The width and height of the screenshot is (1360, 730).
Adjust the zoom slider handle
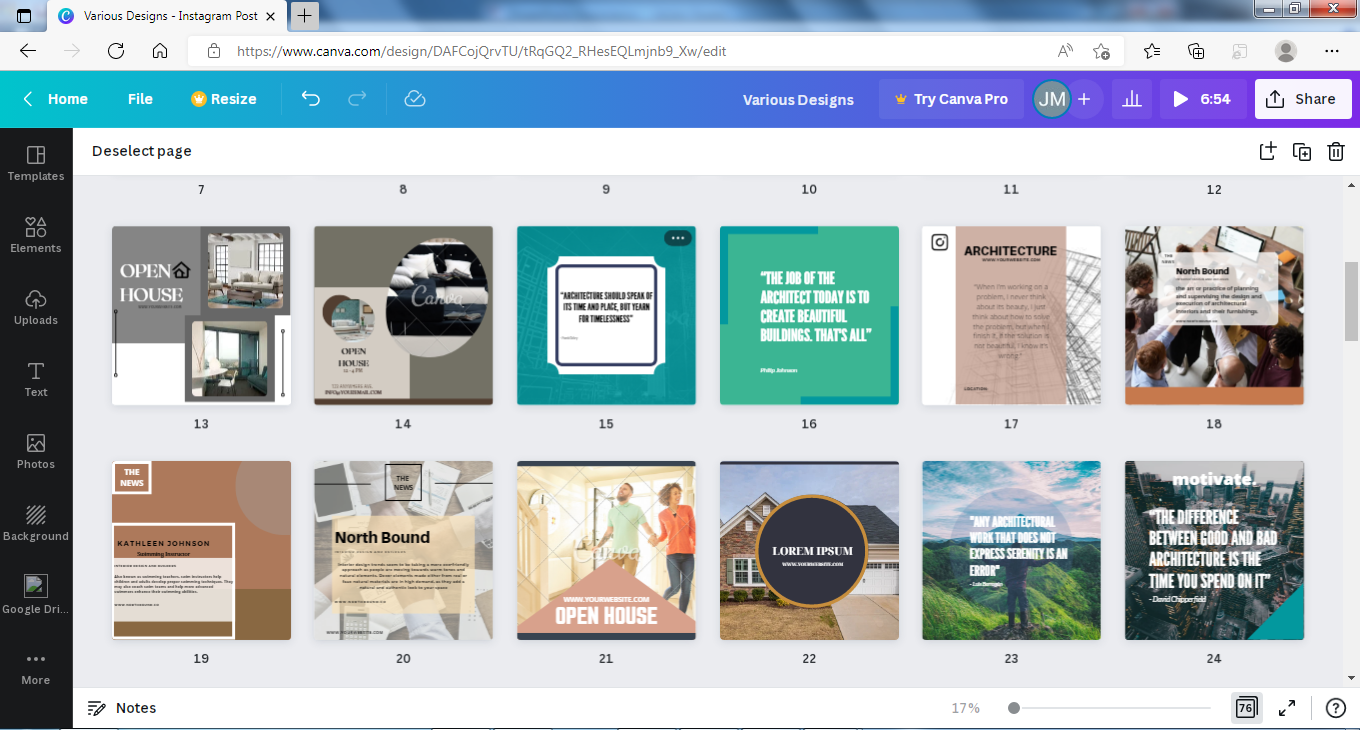coord(1014,708)
